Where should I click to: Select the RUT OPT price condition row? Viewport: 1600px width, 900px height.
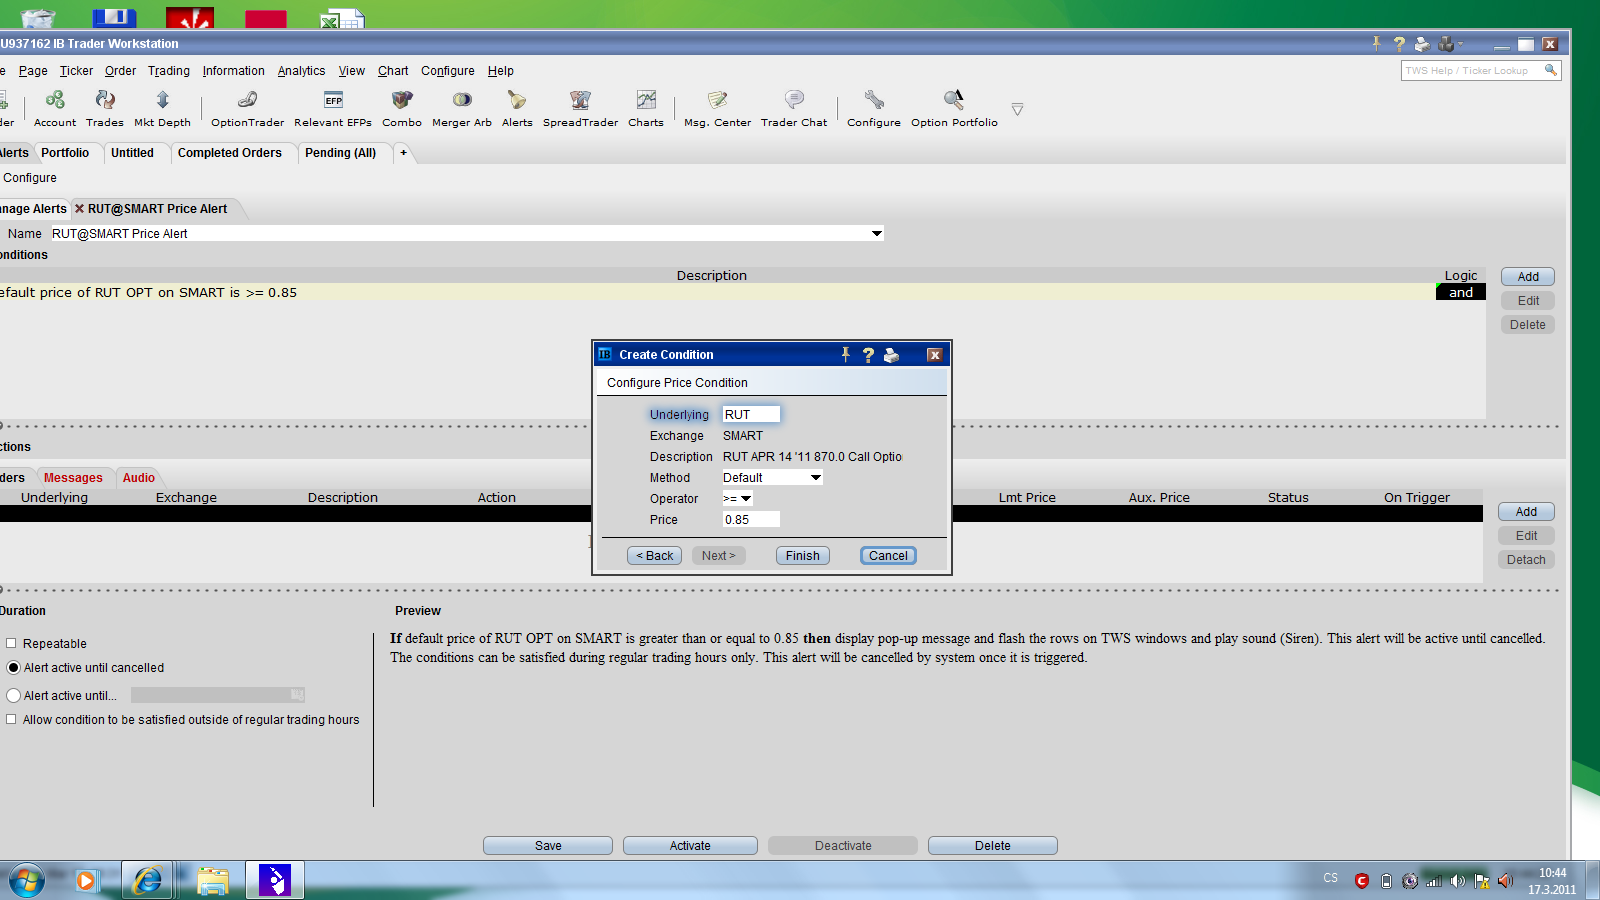tap(717, 293)
